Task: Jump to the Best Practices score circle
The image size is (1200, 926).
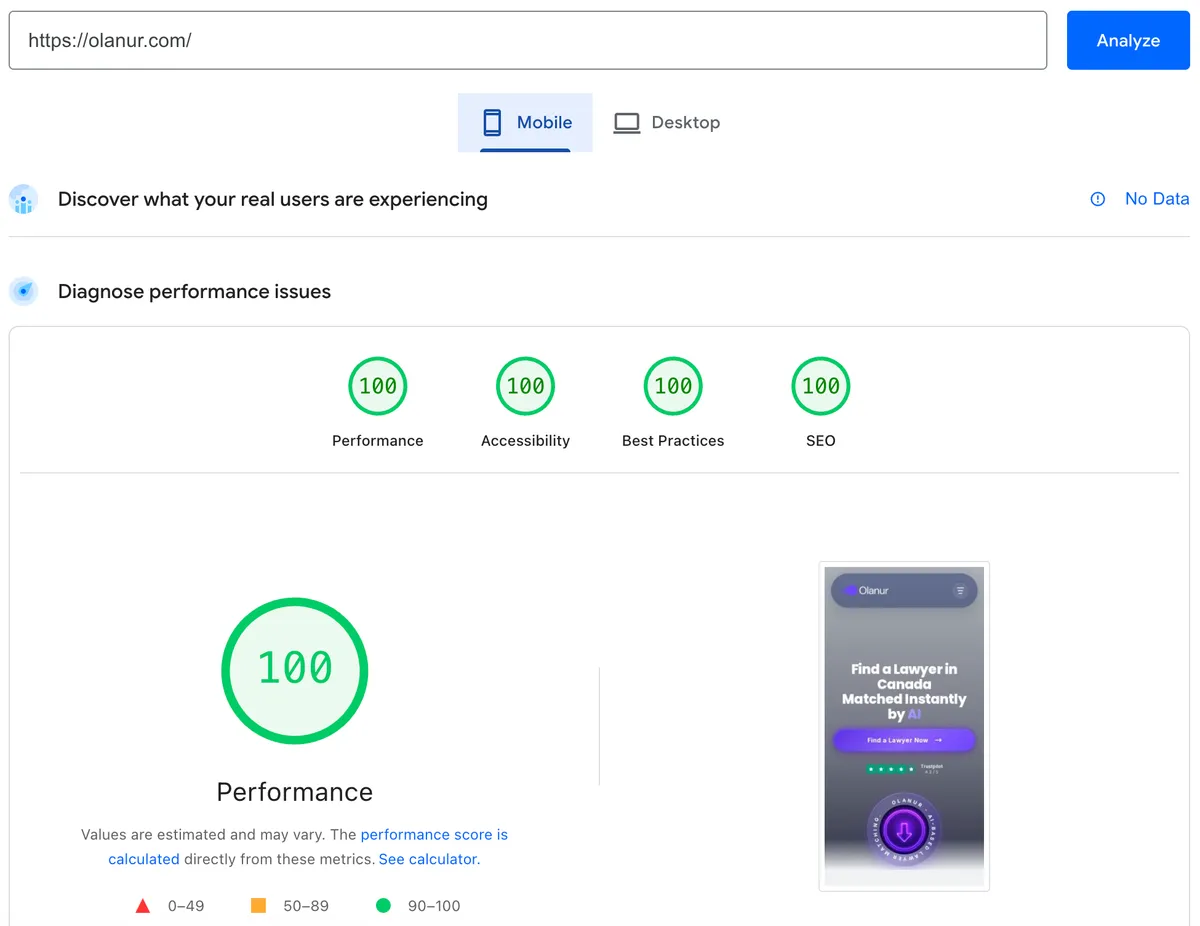Action: (673, 386)
